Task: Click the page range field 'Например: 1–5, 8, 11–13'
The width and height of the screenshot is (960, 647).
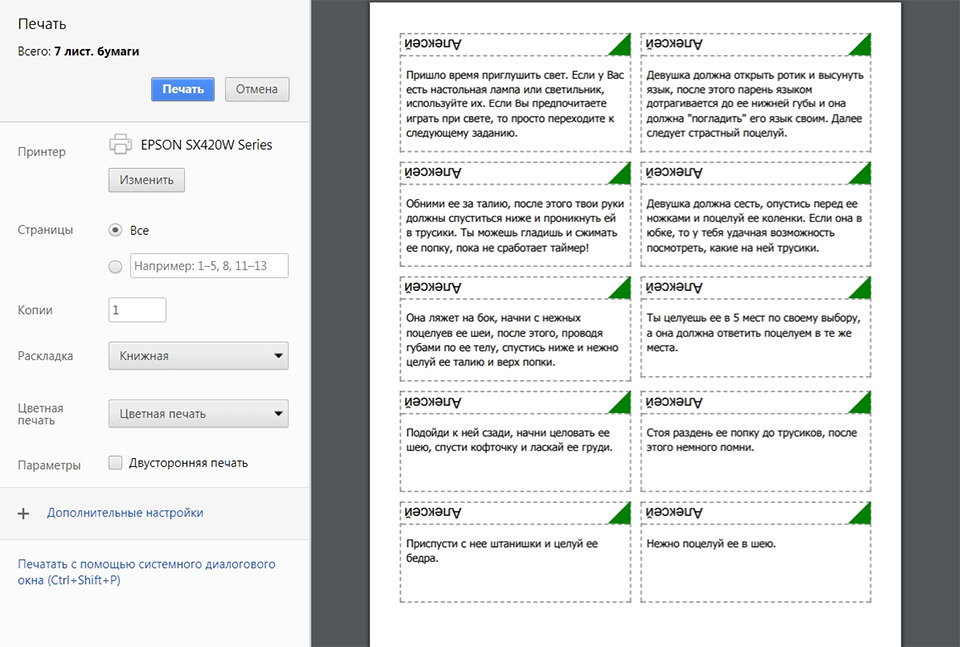Action: [x=210, y=266]
